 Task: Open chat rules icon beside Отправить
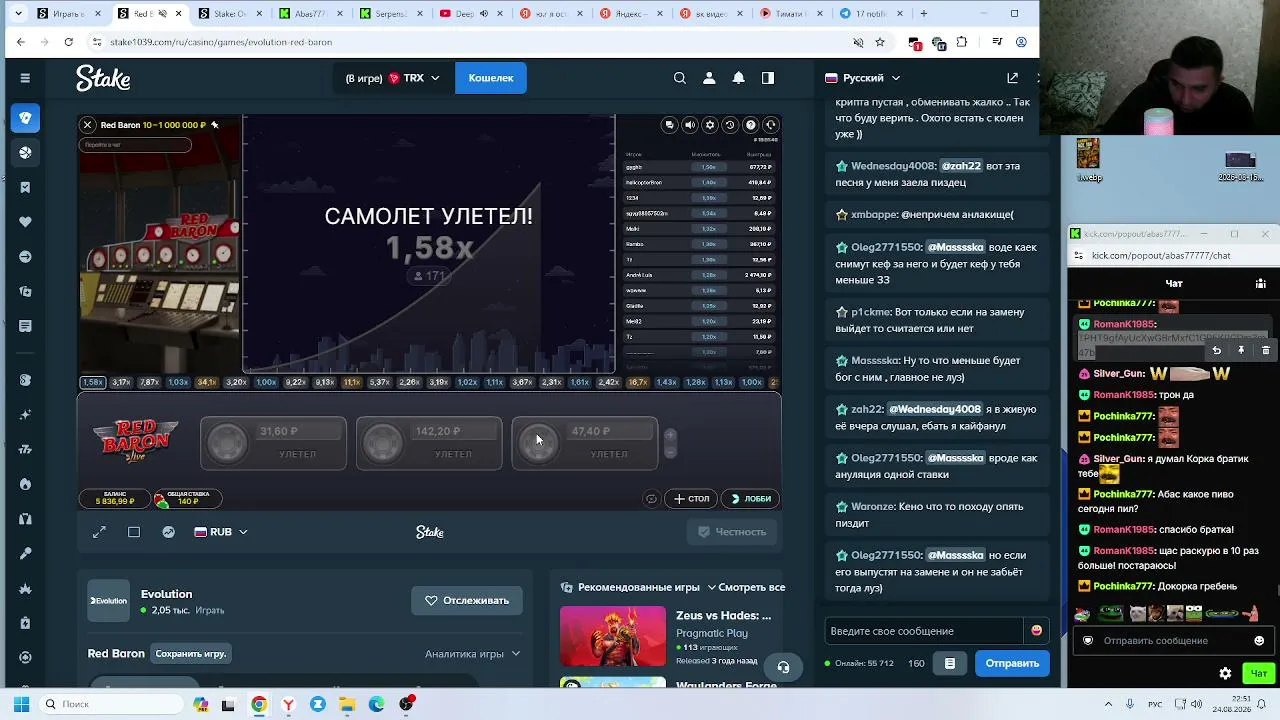(x=950, y=663)
